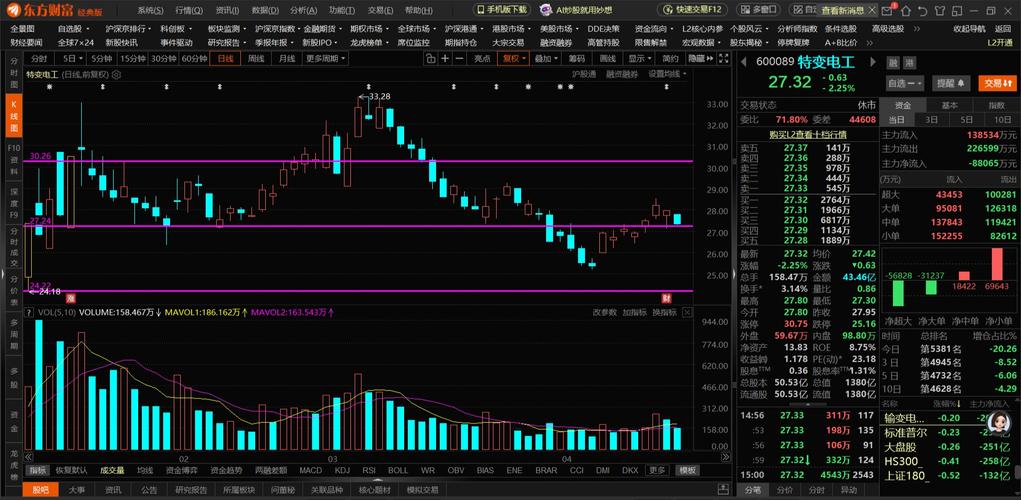Close the volume indicator panel
Screen dimensions: 1021x500
(x=686, y=312)
